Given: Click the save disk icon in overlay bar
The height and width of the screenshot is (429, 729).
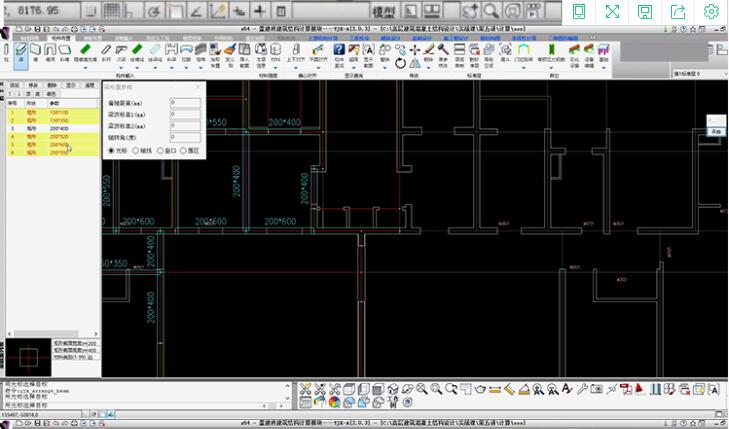Looking at the screenshot, I should click(x=645, y=12).
